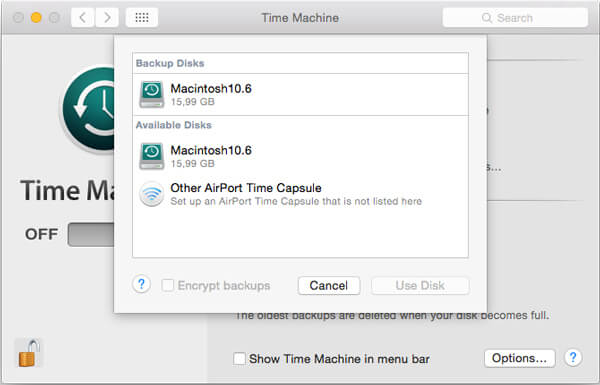The image size is (600, 385).
Task: Click the AirPort Time Capsule Wi-Fi icon
Action: click(152, 194)
